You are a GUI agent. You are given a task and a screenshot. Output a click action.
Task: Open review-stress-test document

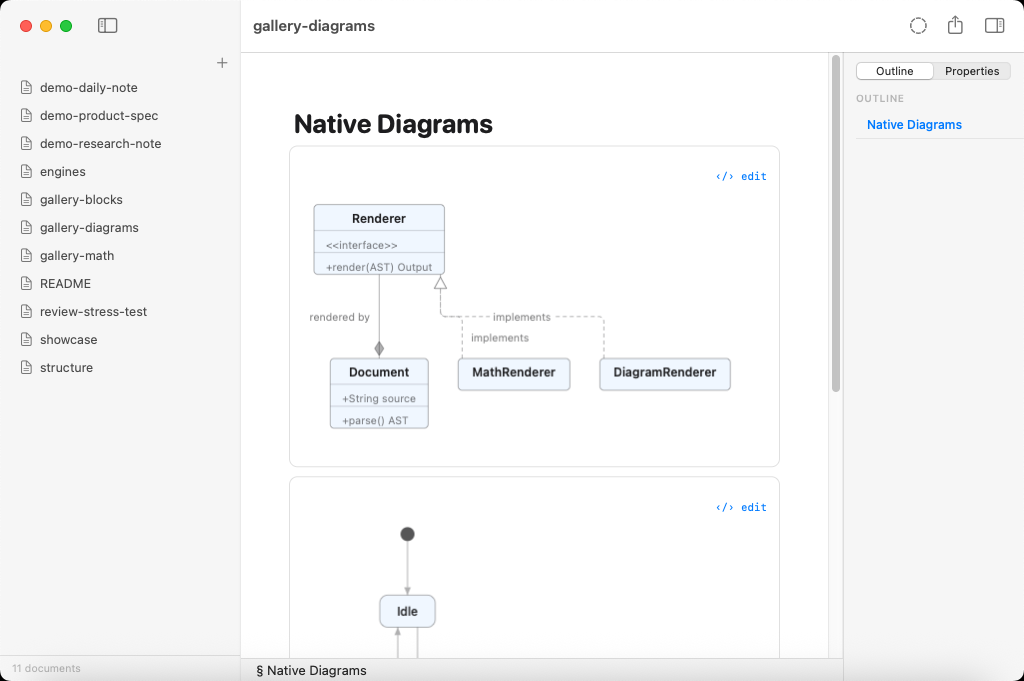pos(93,311)
